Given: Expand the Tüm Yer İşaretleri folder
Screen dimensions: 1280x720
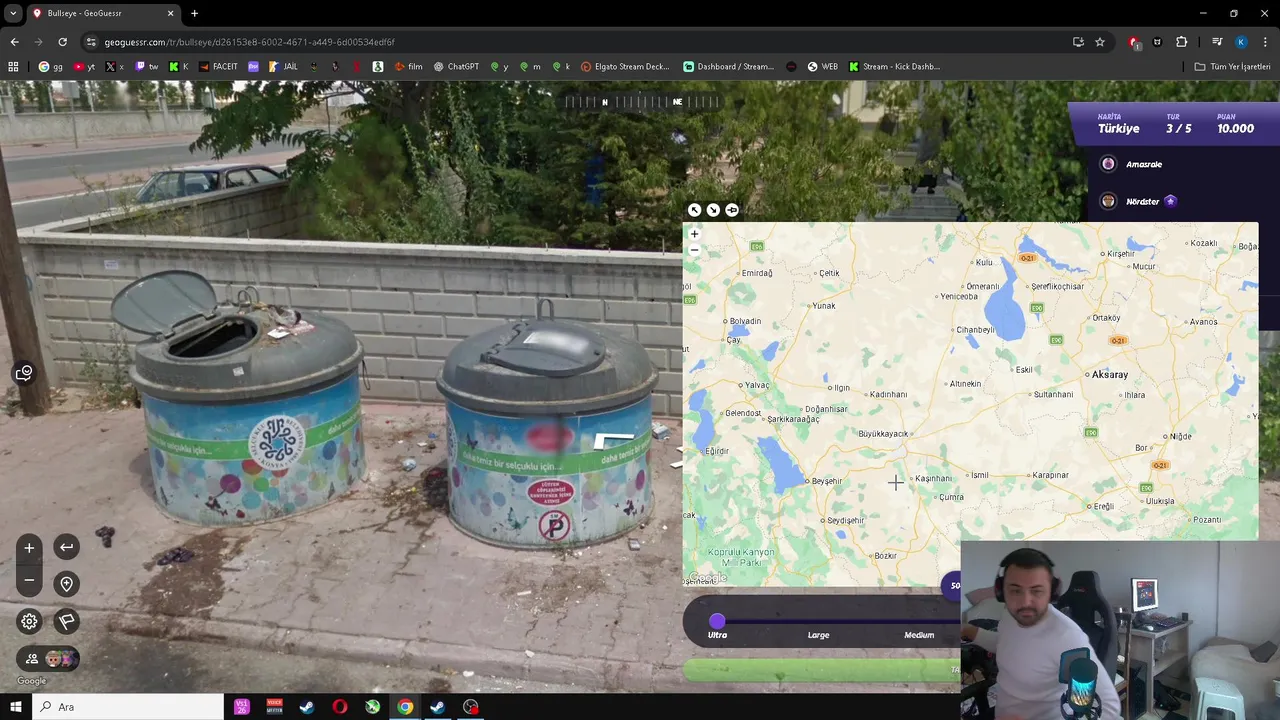Looking at the screenshot, I should point(1232,67).
